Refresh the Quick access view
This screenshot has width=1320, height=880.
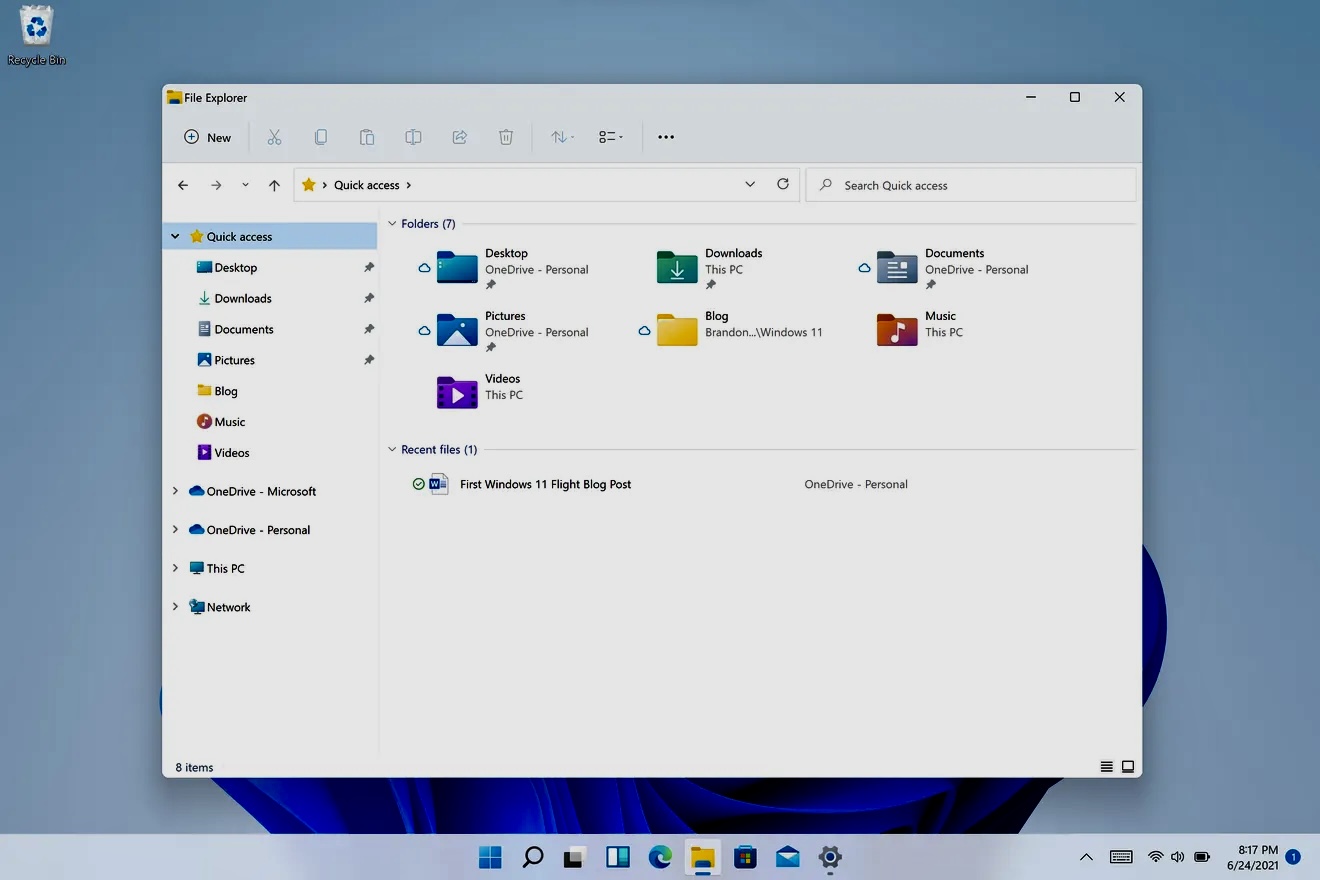(783, 184)
